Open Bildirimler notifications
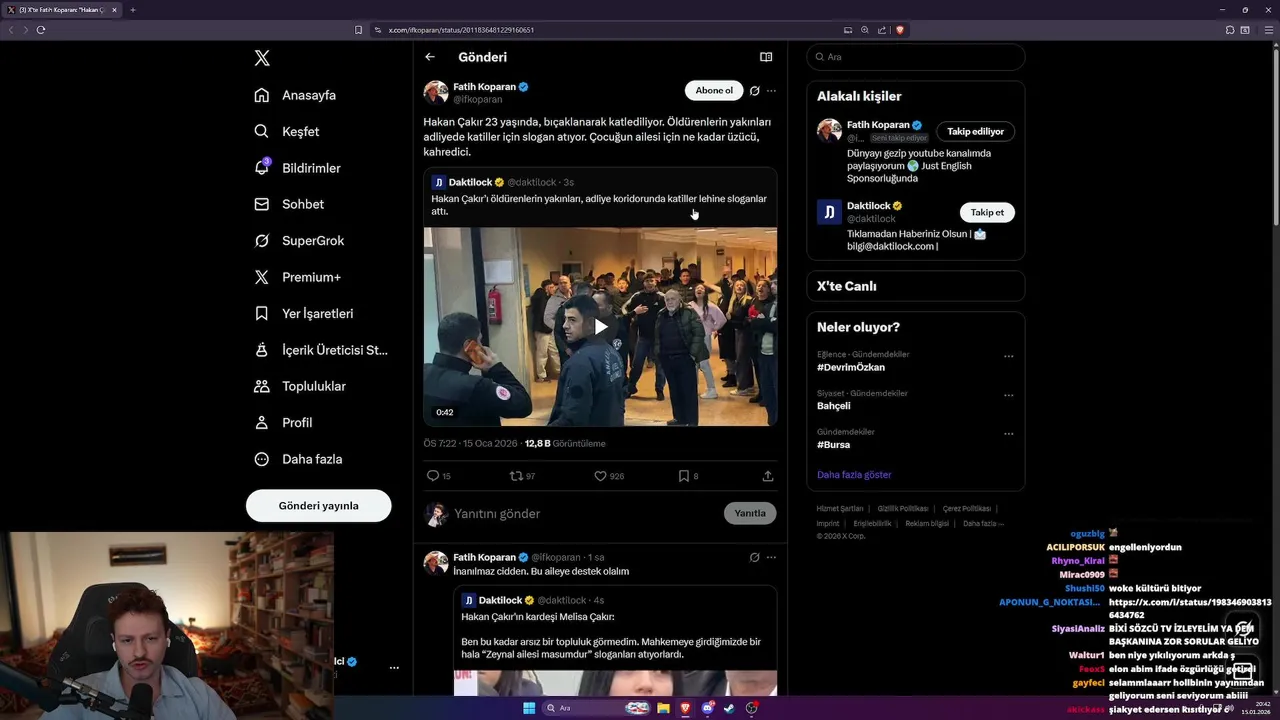This screenshot has width=1280, height=720. 297,168
